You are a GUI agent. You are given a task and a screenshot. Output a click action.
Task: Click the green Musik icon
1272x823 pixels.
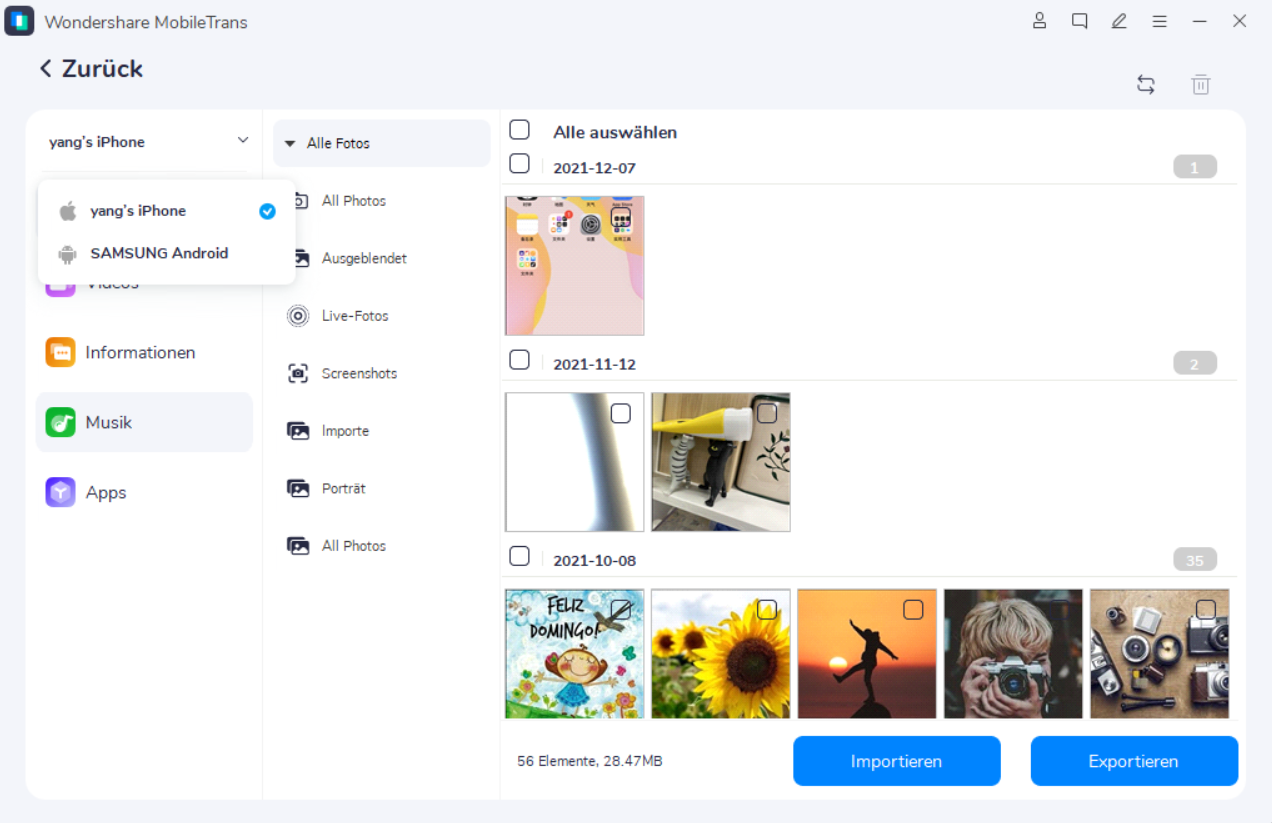tap(60, 422)
